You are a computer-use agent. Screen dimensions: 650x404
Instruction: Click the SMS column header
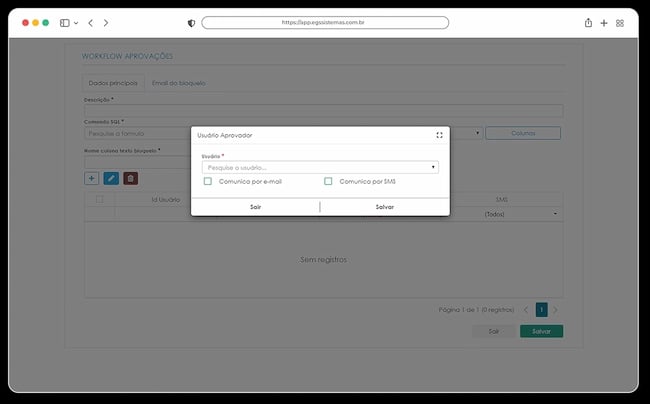click(502, 200)
